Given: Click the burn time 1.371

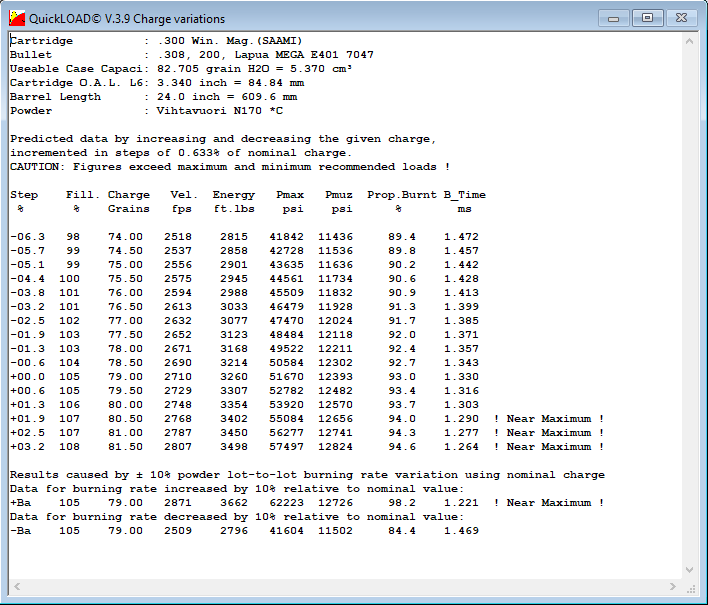Looking at the screenshot, I should [x=461, y=335].
